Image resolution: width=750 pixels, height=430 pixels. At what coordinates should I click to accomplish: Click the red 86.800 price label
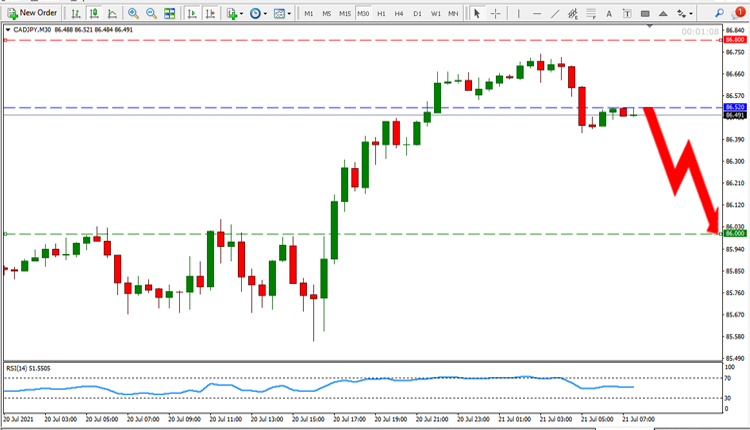pos(735,40)
